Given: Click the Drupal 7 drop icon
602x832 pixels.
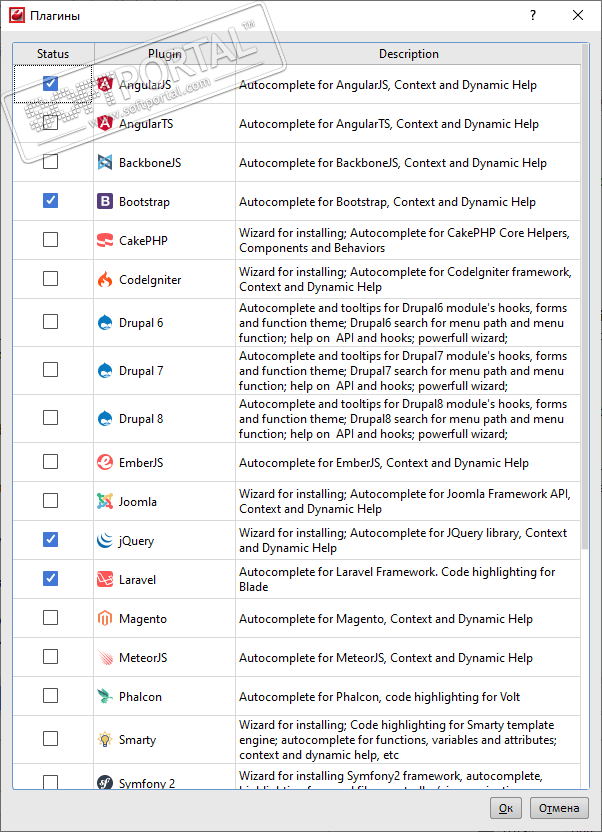Looking at the screenshot, I should click(x=105, y=370).
